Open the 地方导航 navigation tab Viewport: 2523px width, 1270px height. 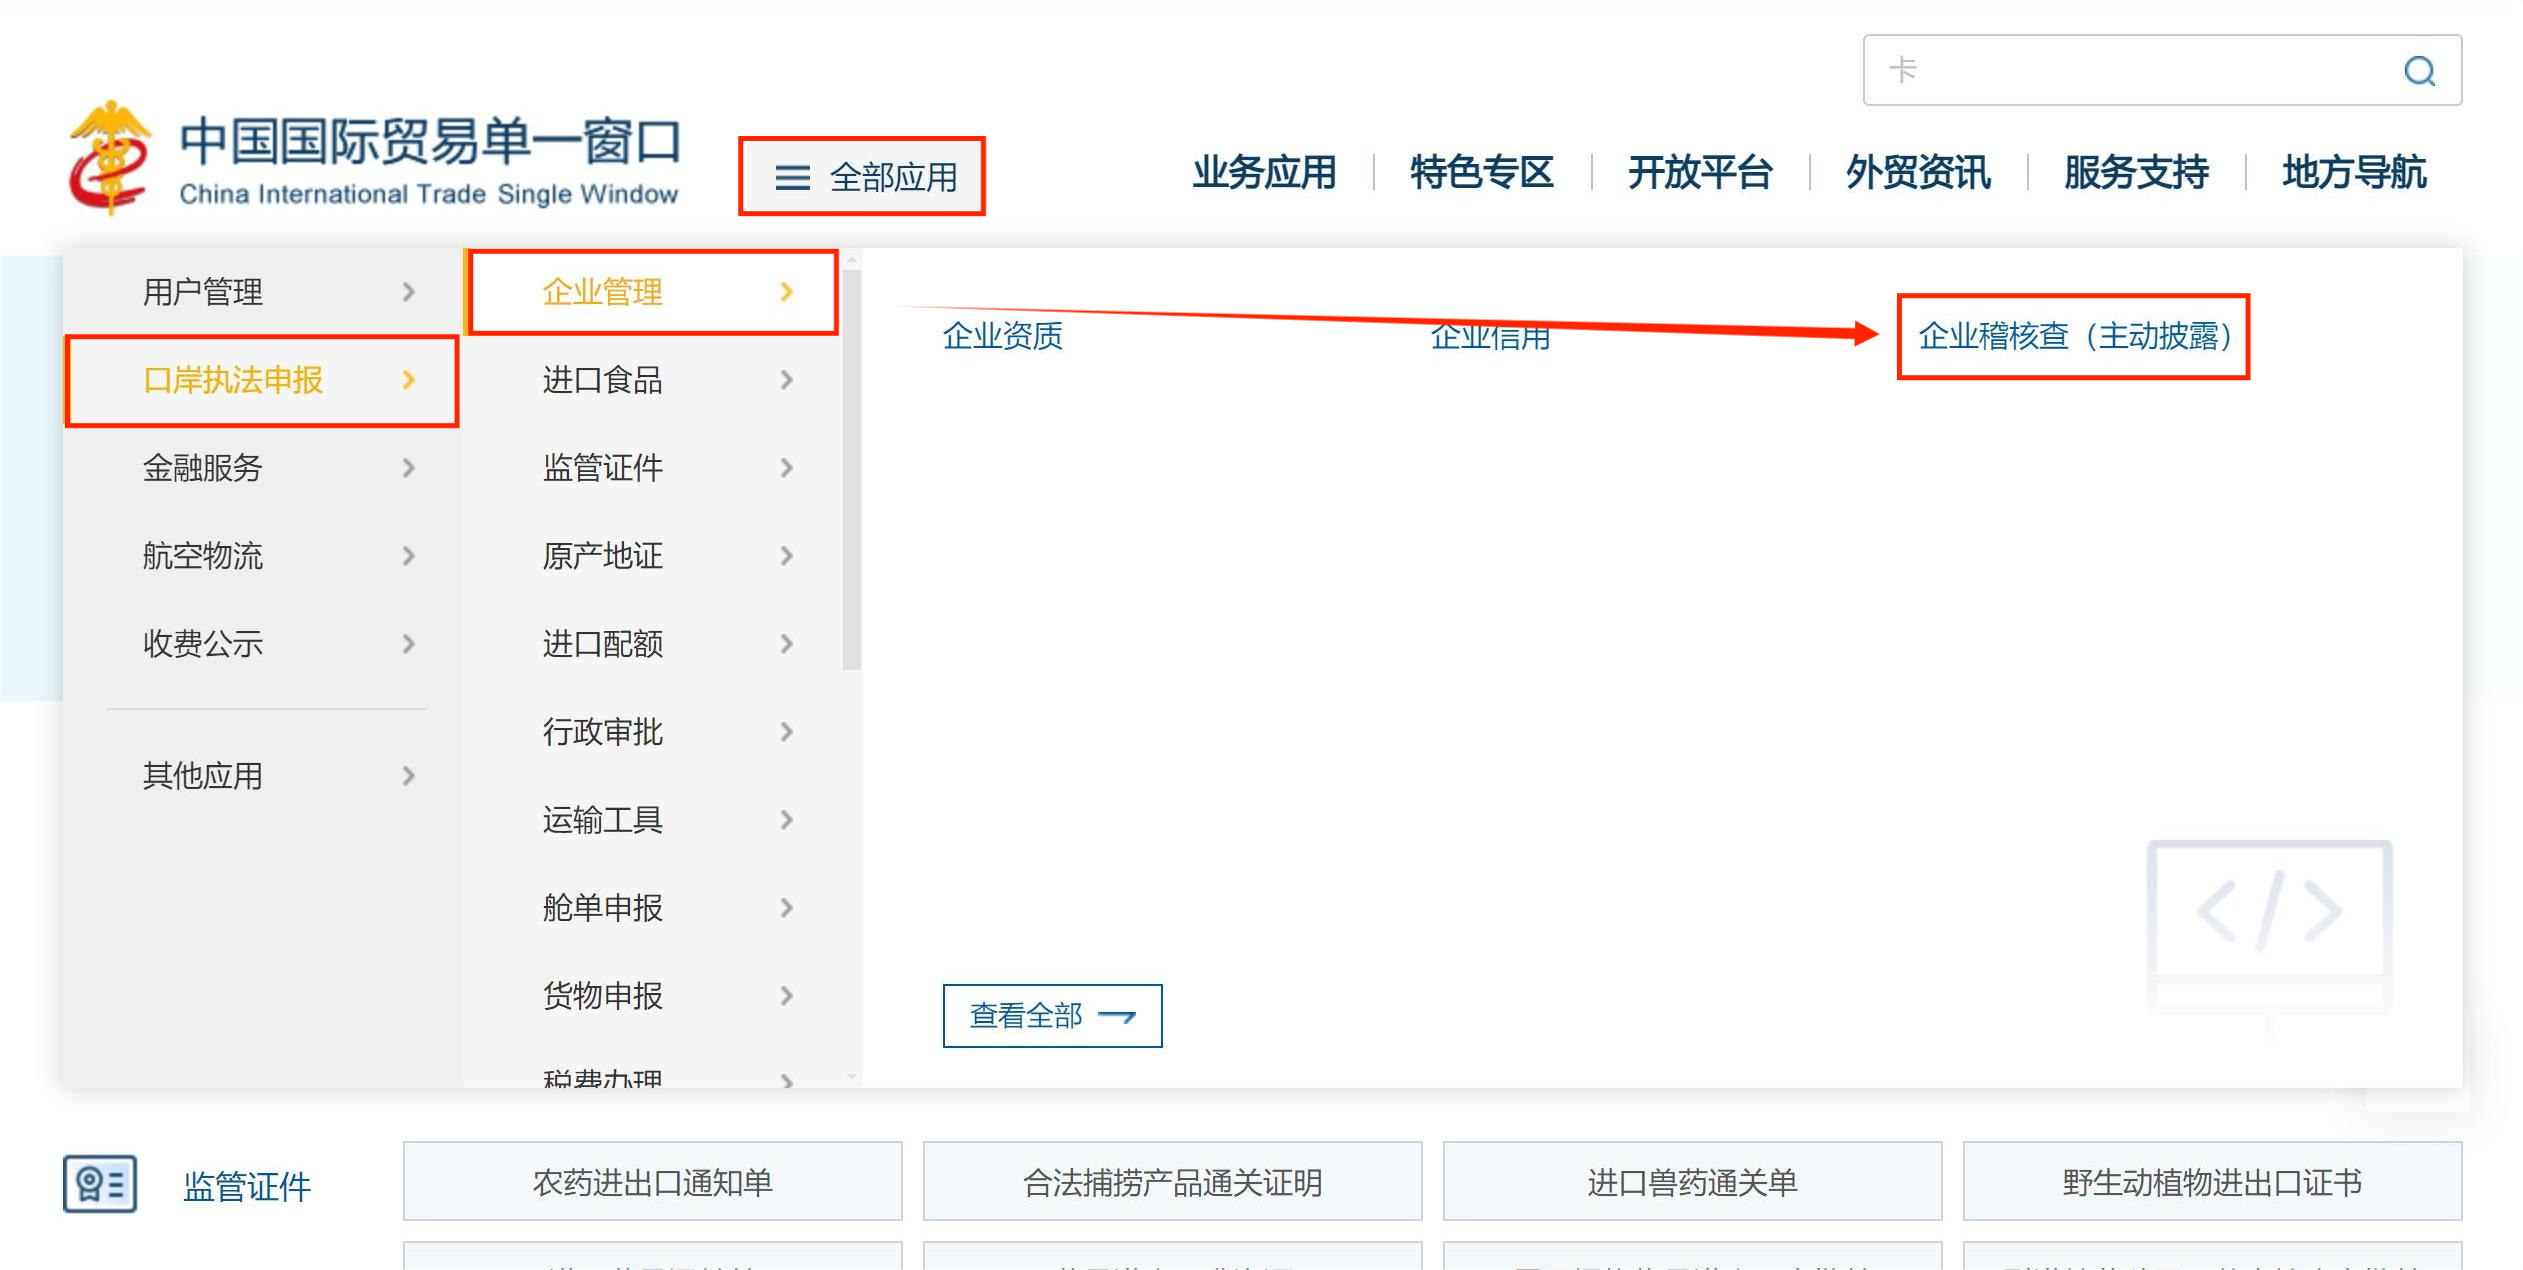pos(2354,173)
